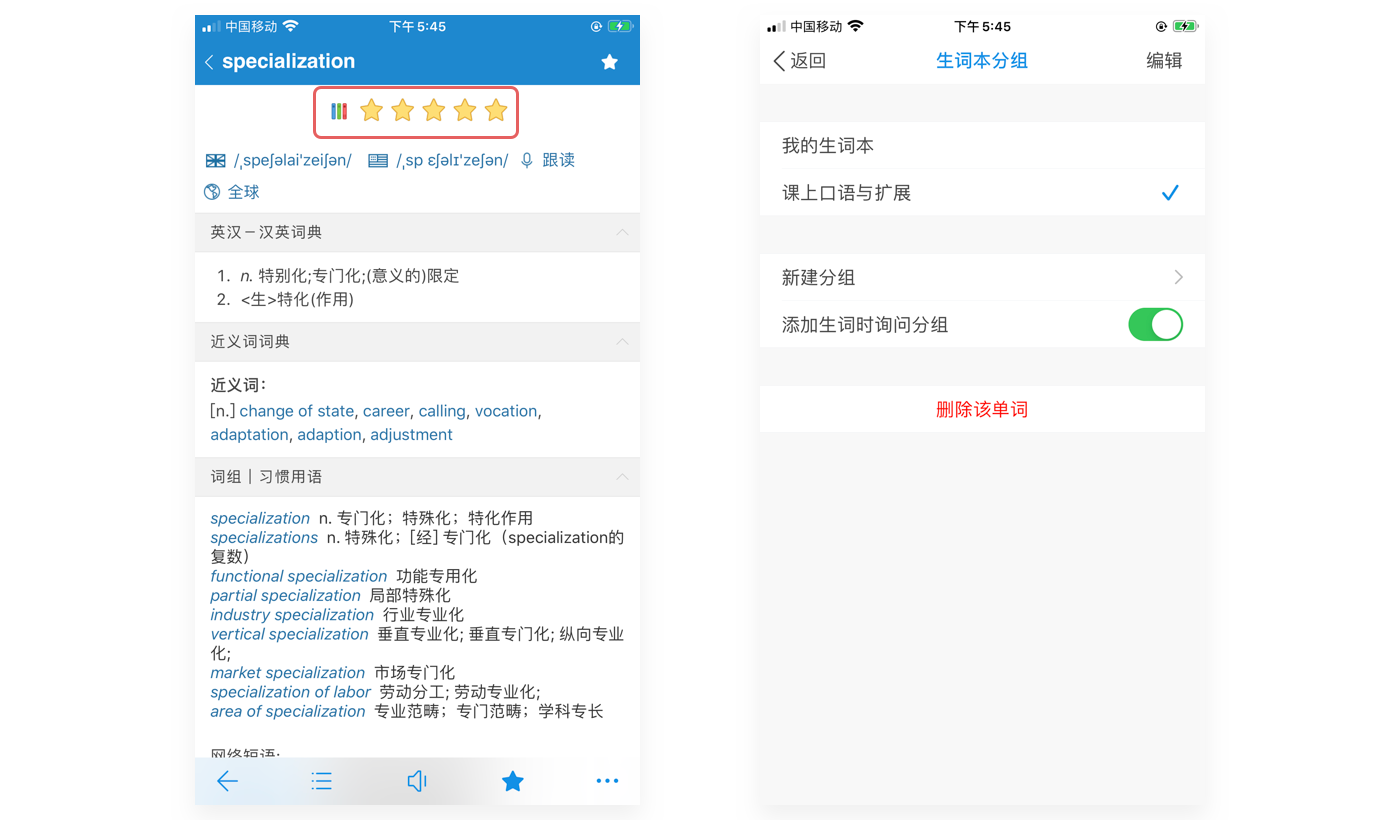Tap the microphone icon for 跟读
The width and height of the screenshot is (1400, 820).
pos(527,161)
